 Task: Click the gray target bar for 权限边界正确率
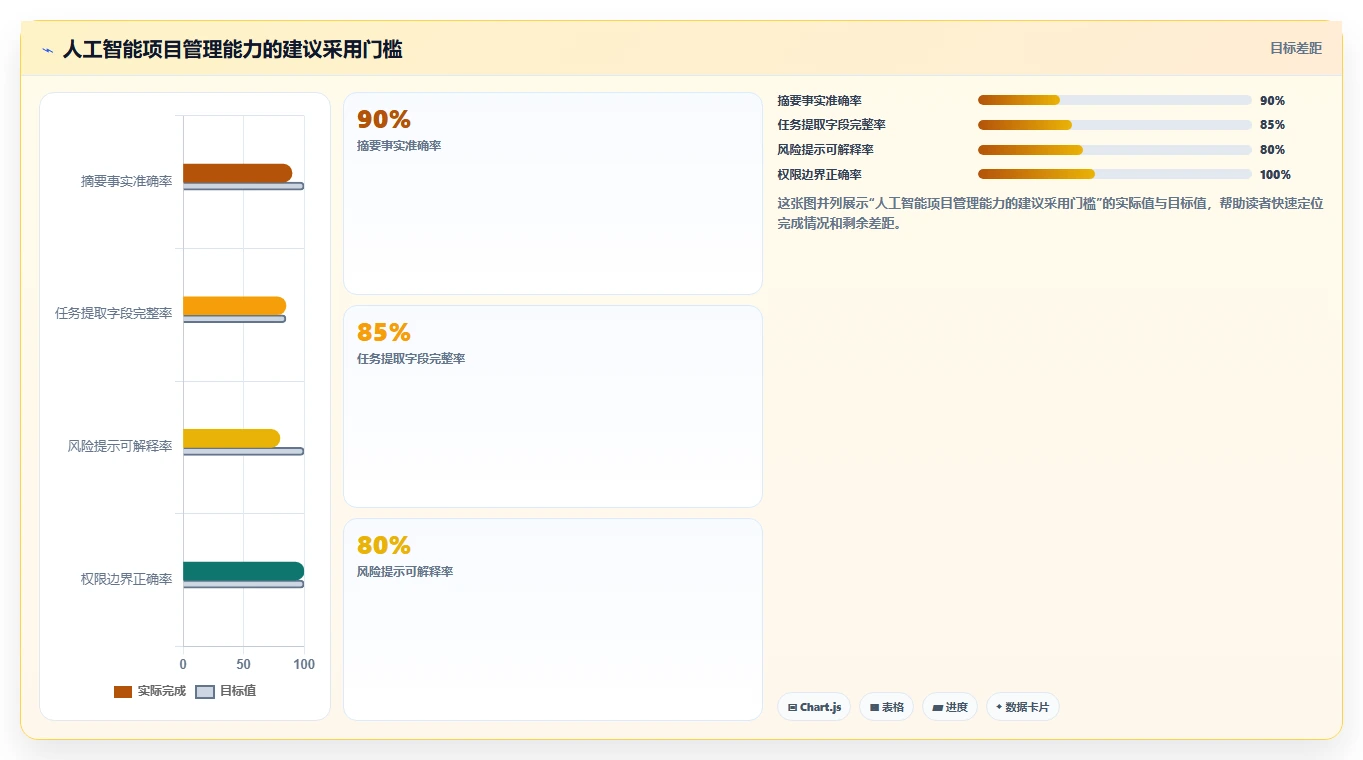(243, 584)
